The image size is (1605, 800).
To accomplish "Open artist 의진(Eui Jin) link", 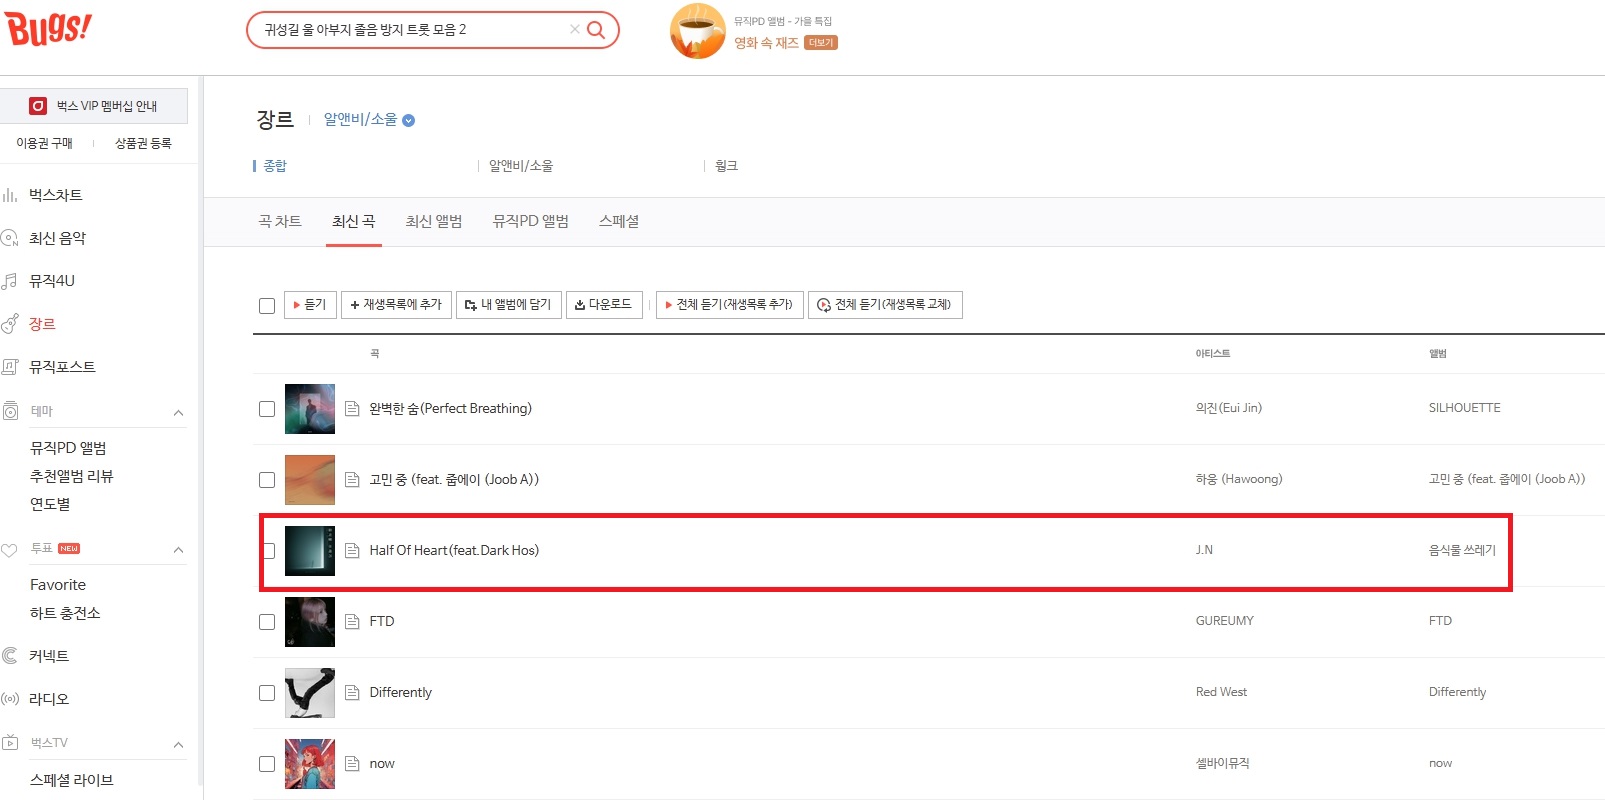I will pyautogui.click(x=1229, y=408).
